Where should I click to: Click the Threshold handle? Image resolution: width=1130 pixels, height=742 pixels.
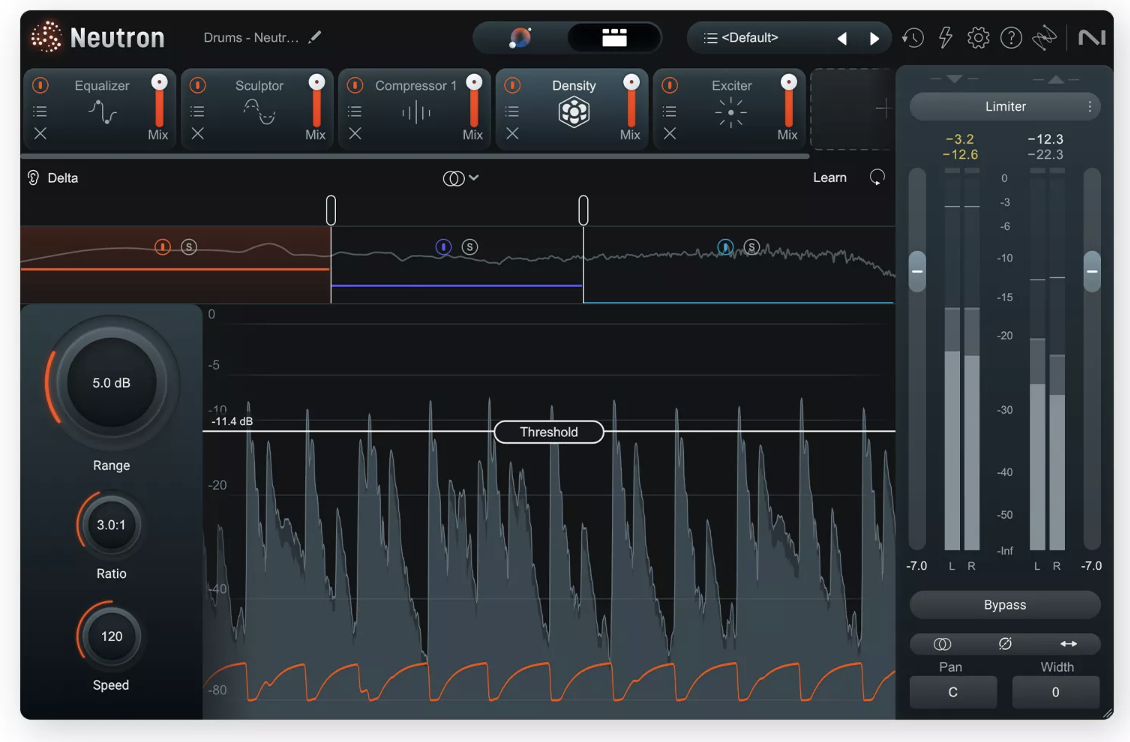[x=549, y=432]
